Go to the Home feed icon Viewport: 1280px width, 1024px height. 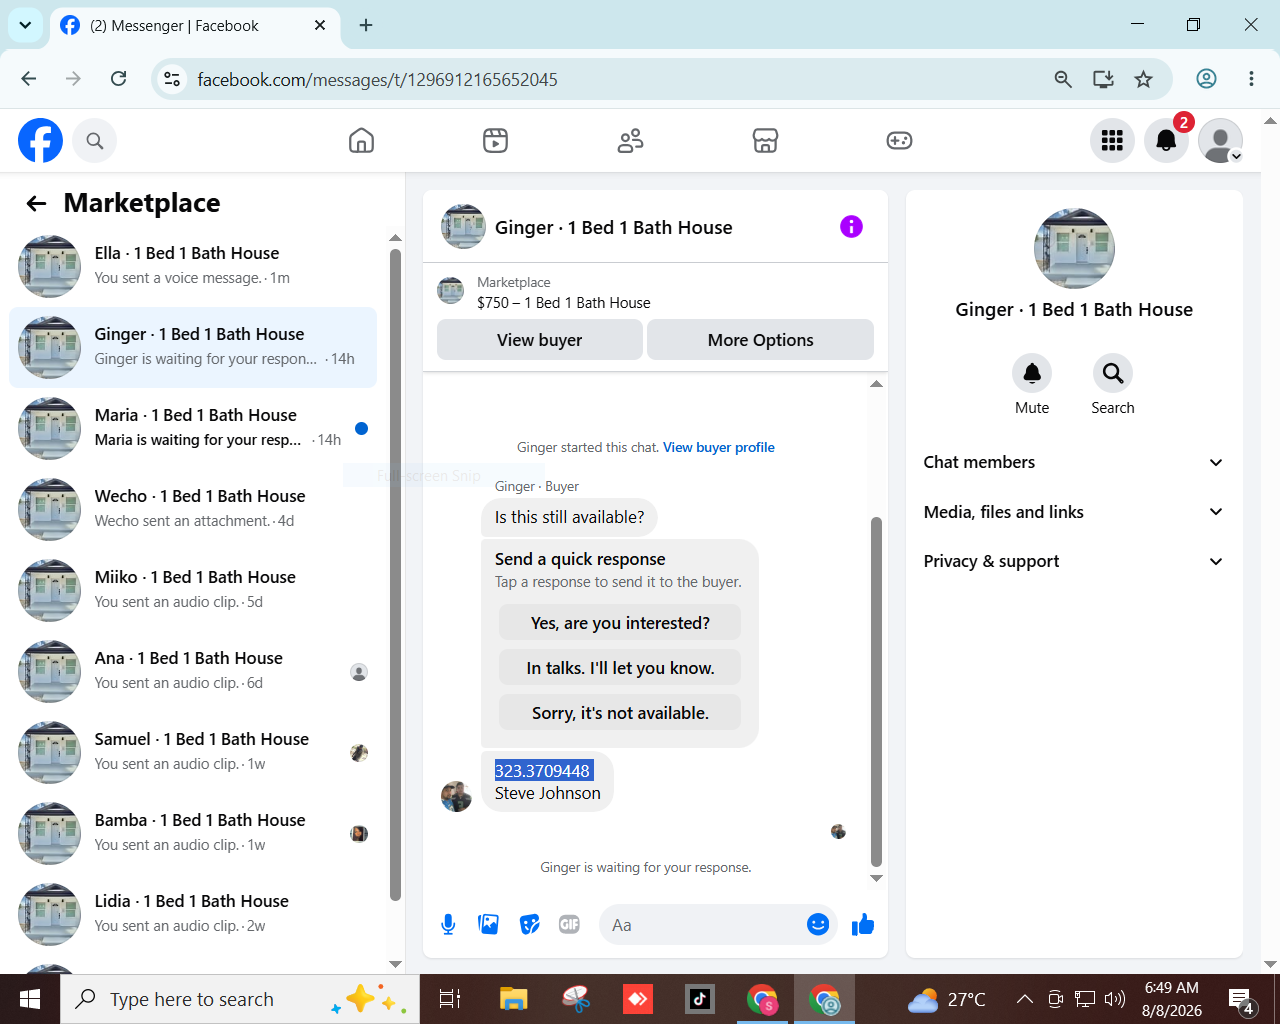point(361,141)
